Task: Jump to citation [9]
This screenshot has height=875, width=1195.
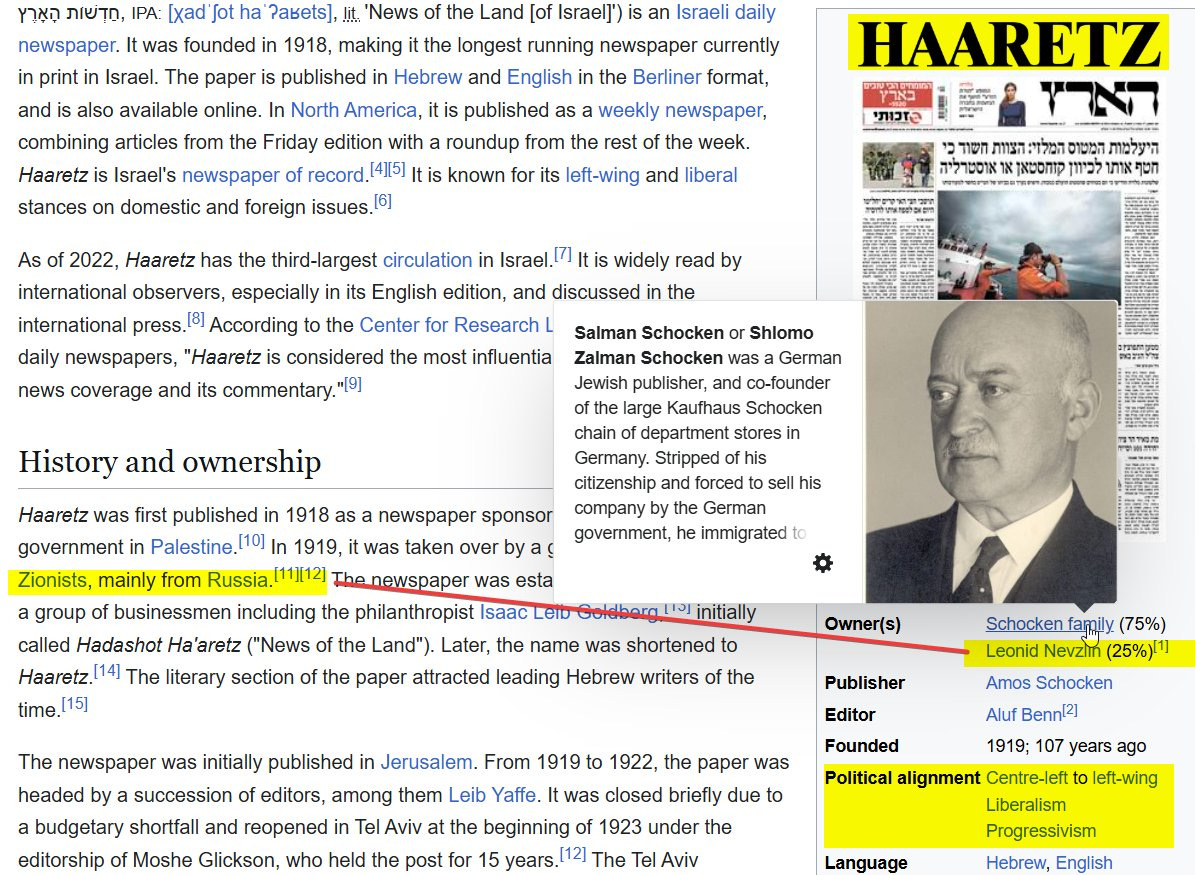Action: pos(353,383)
